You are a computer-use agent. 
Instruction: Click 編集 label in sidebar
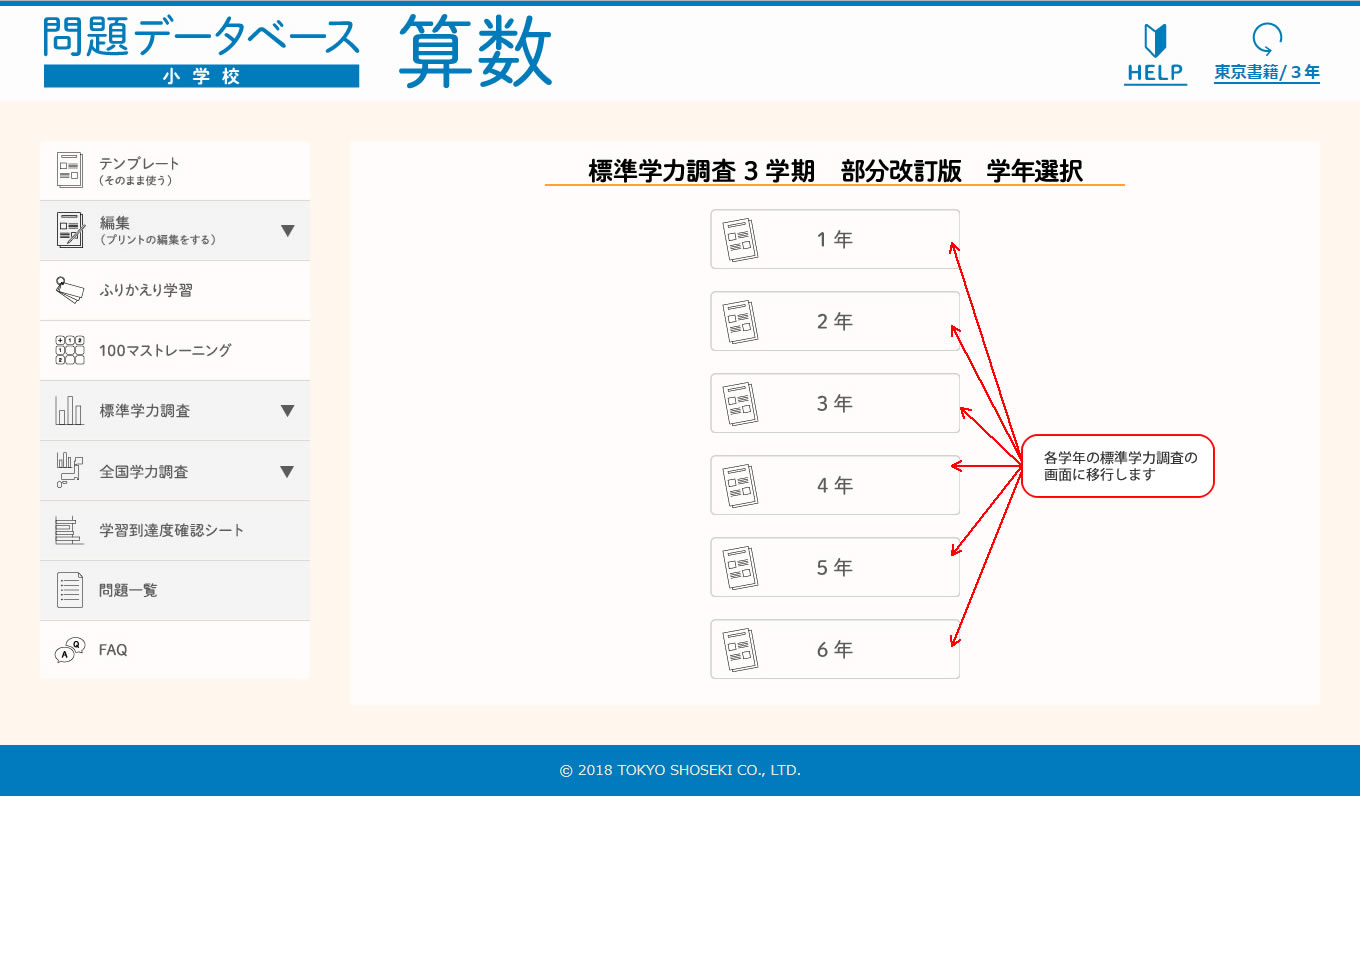115,223
